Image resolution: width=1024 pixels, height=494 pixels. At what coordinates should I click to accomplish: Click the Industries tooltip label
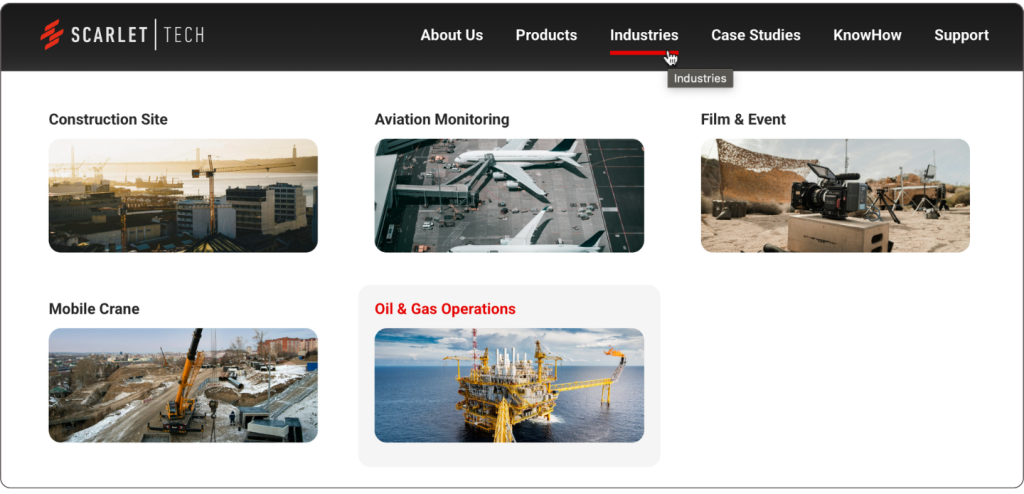click(x=700, y=79)
